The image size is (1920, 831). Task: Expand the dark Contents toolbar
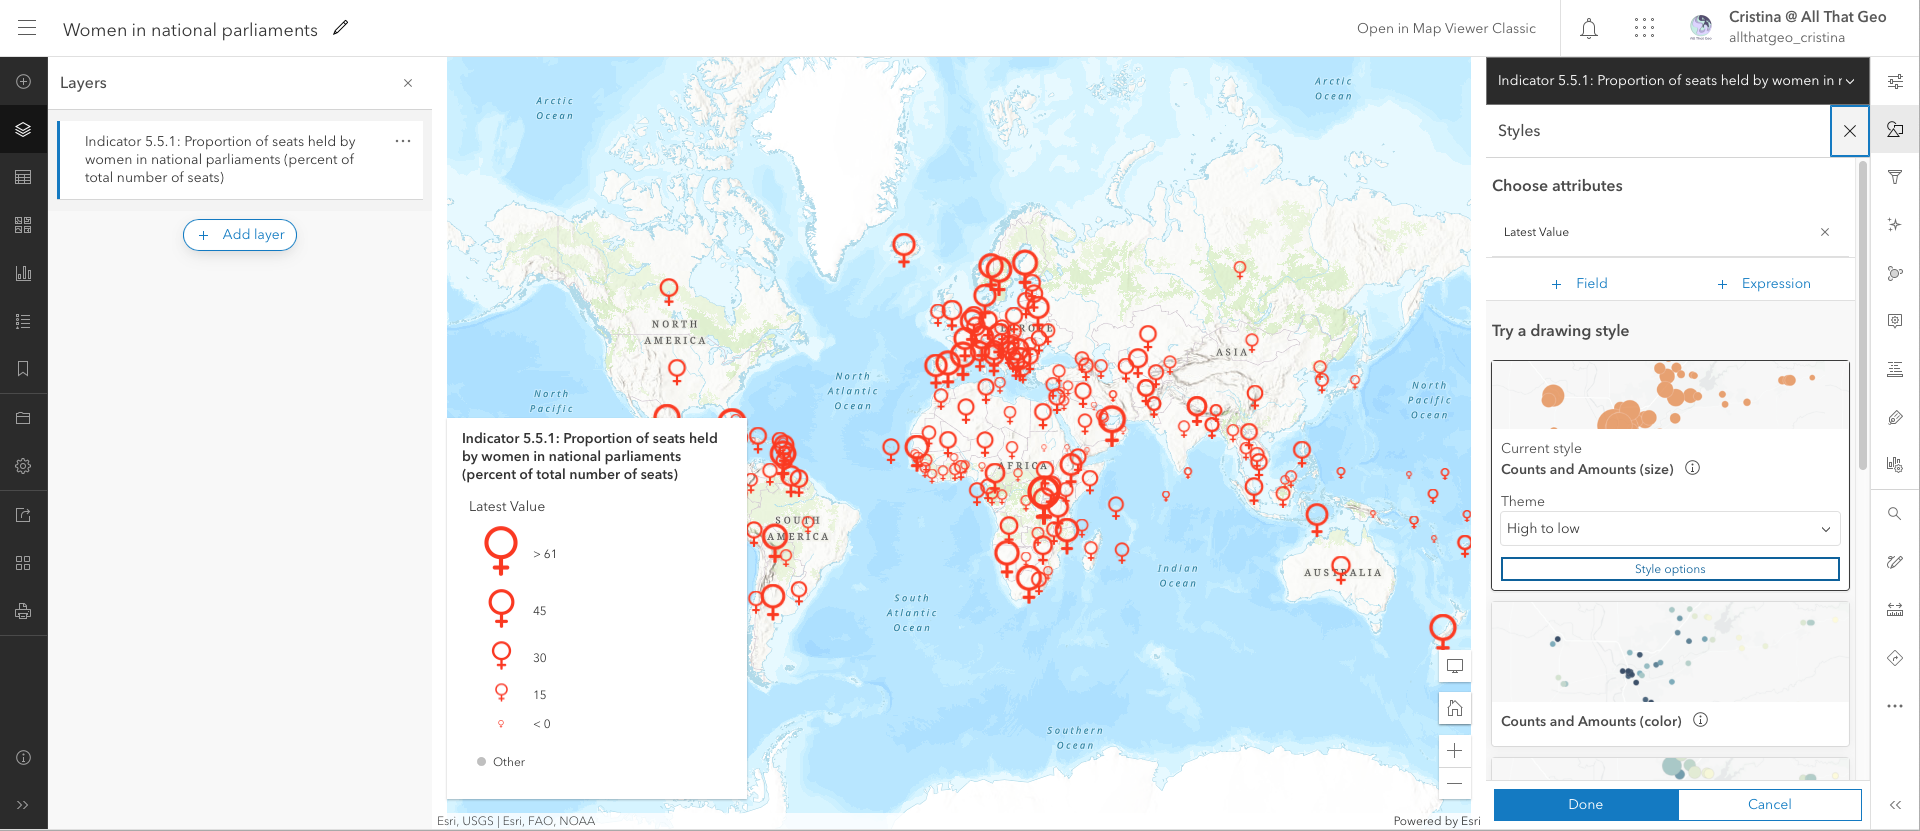click(23, 805)
